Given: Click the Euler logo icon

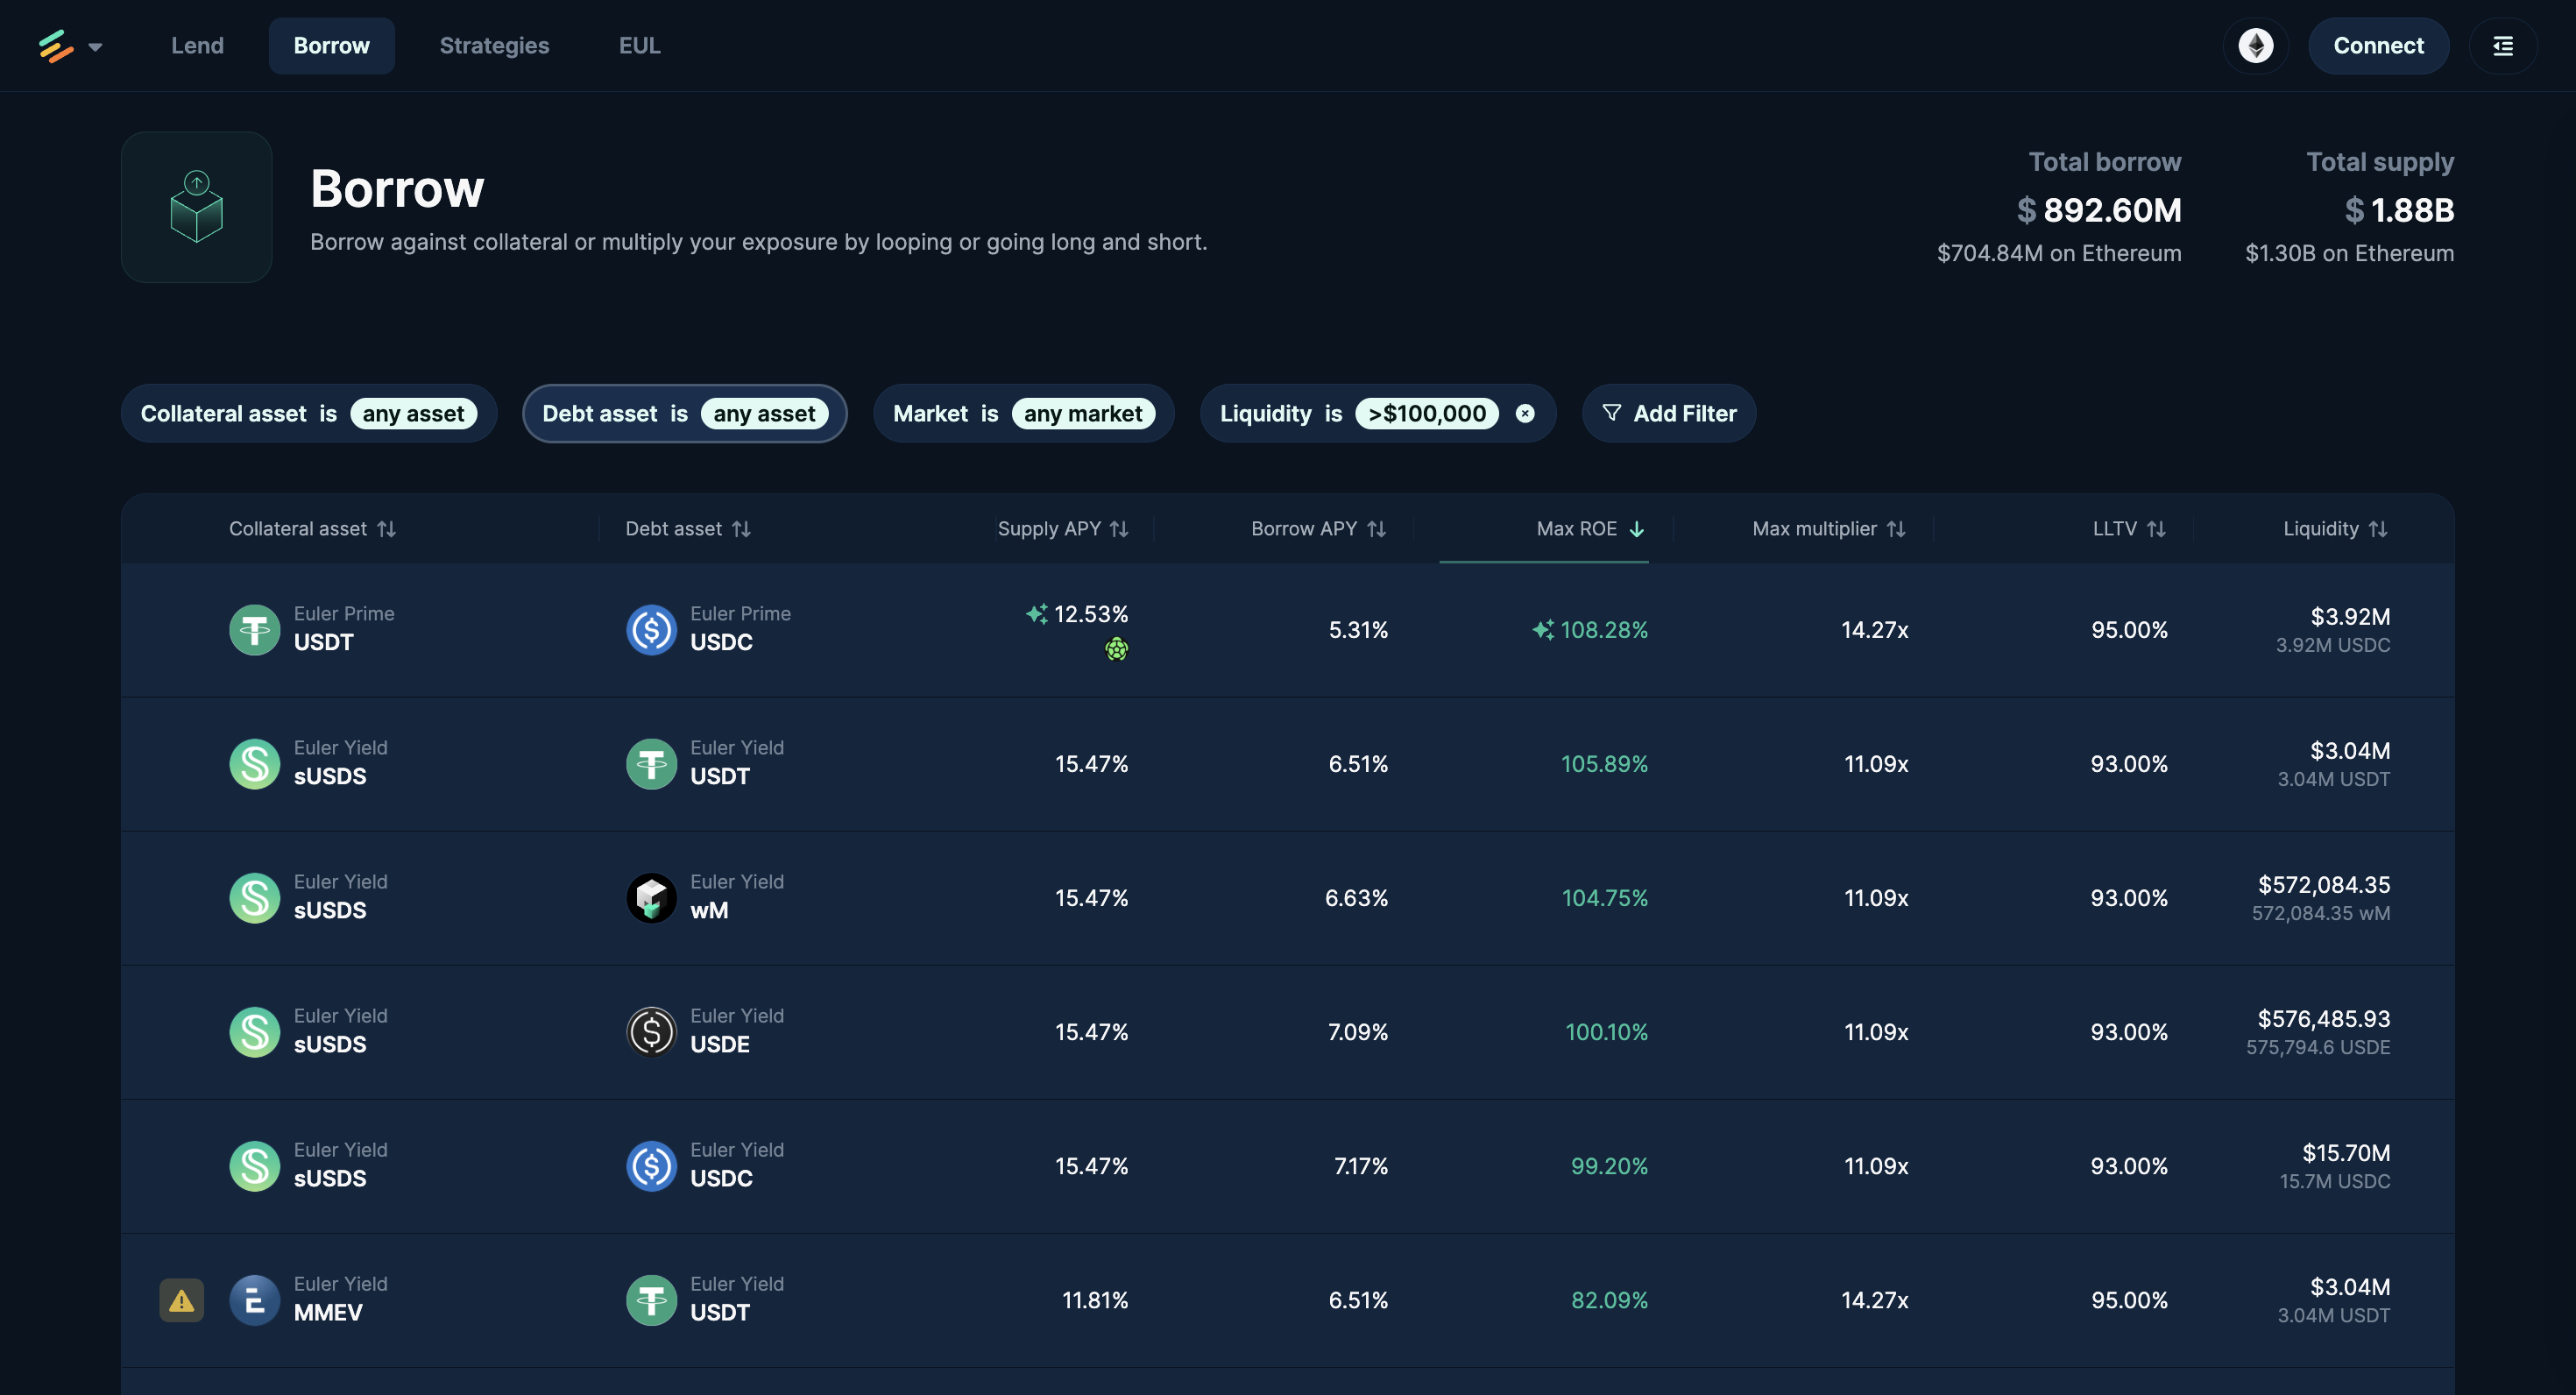Looking at the screenshot, I should tap(55, 46).
